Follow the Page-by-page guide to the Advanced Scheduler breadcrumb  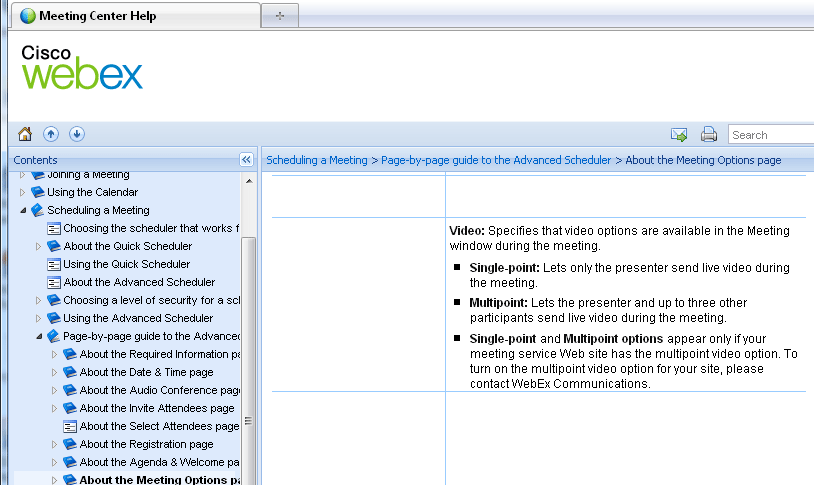pyautogui.click(x=496, y=160)
